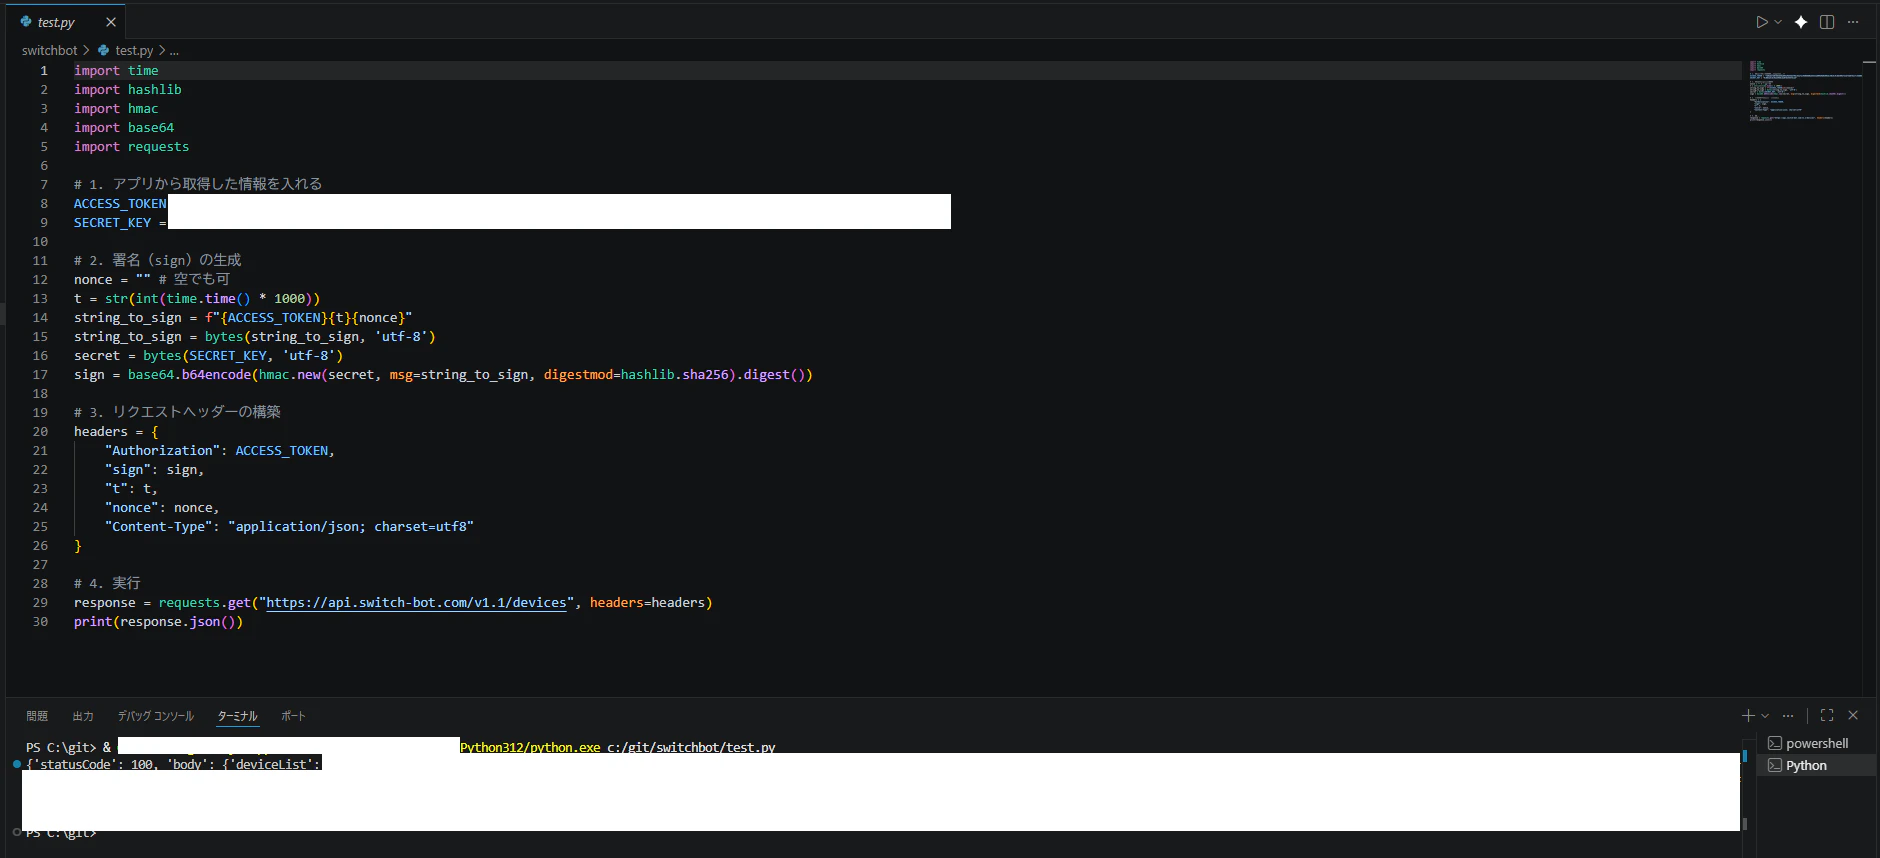The width and height of the screenshot is (1880, 858).
Task: Click the 'headers = {' line
Action: click(116, 432)
